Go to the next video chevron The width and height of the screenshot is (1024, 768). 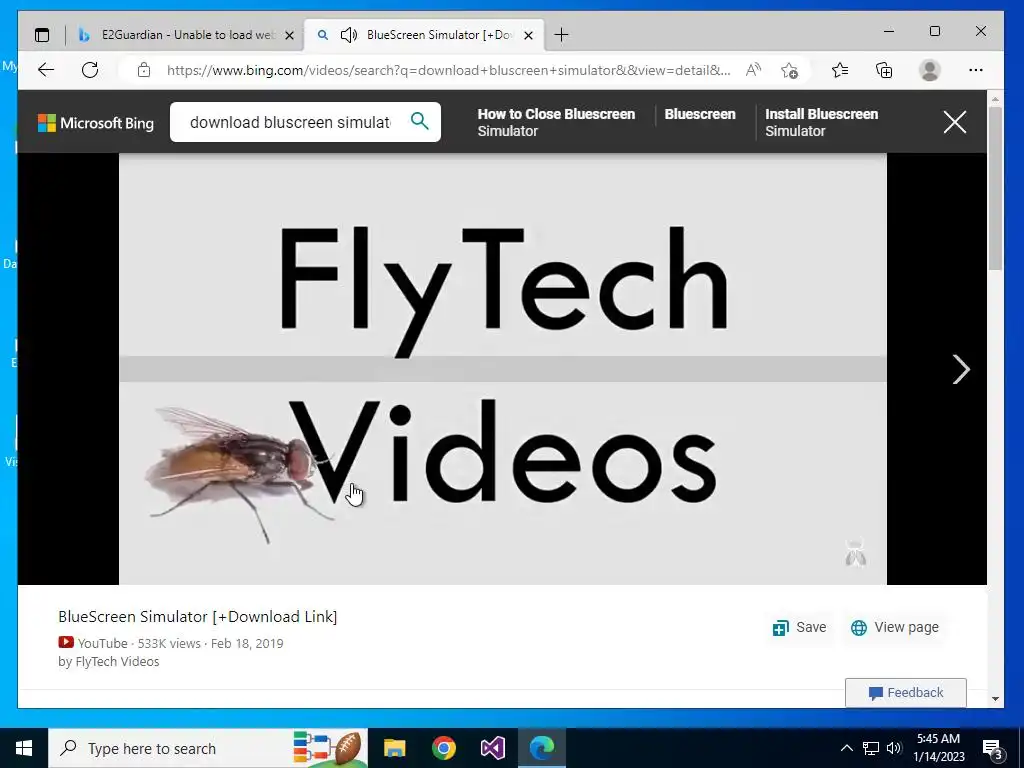(961, 370)
